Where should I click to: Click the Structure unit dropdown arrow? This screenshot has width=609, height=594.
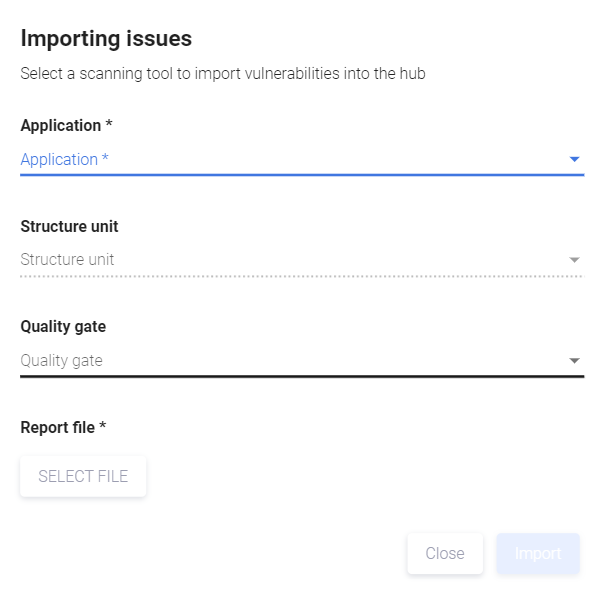point(574,260)
